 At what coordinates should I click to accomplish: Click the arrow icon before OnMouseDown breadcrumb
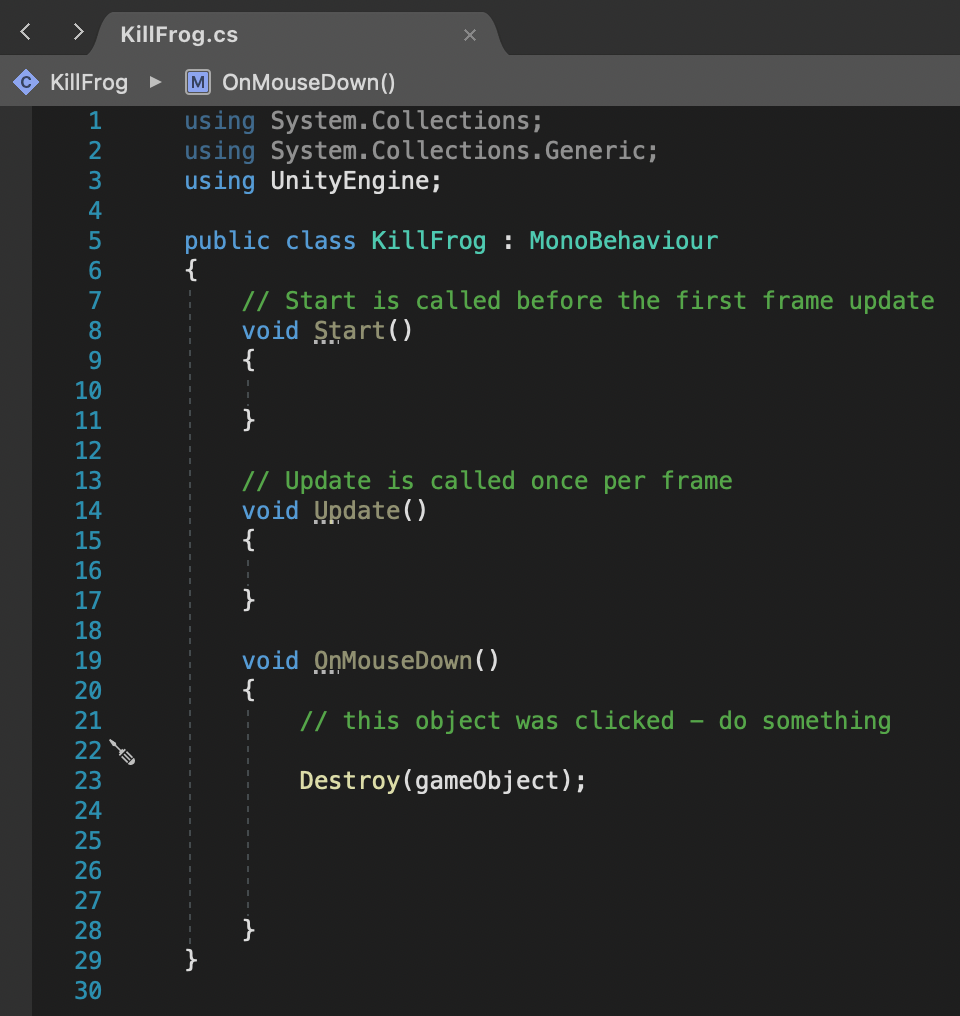coord(155,82)
